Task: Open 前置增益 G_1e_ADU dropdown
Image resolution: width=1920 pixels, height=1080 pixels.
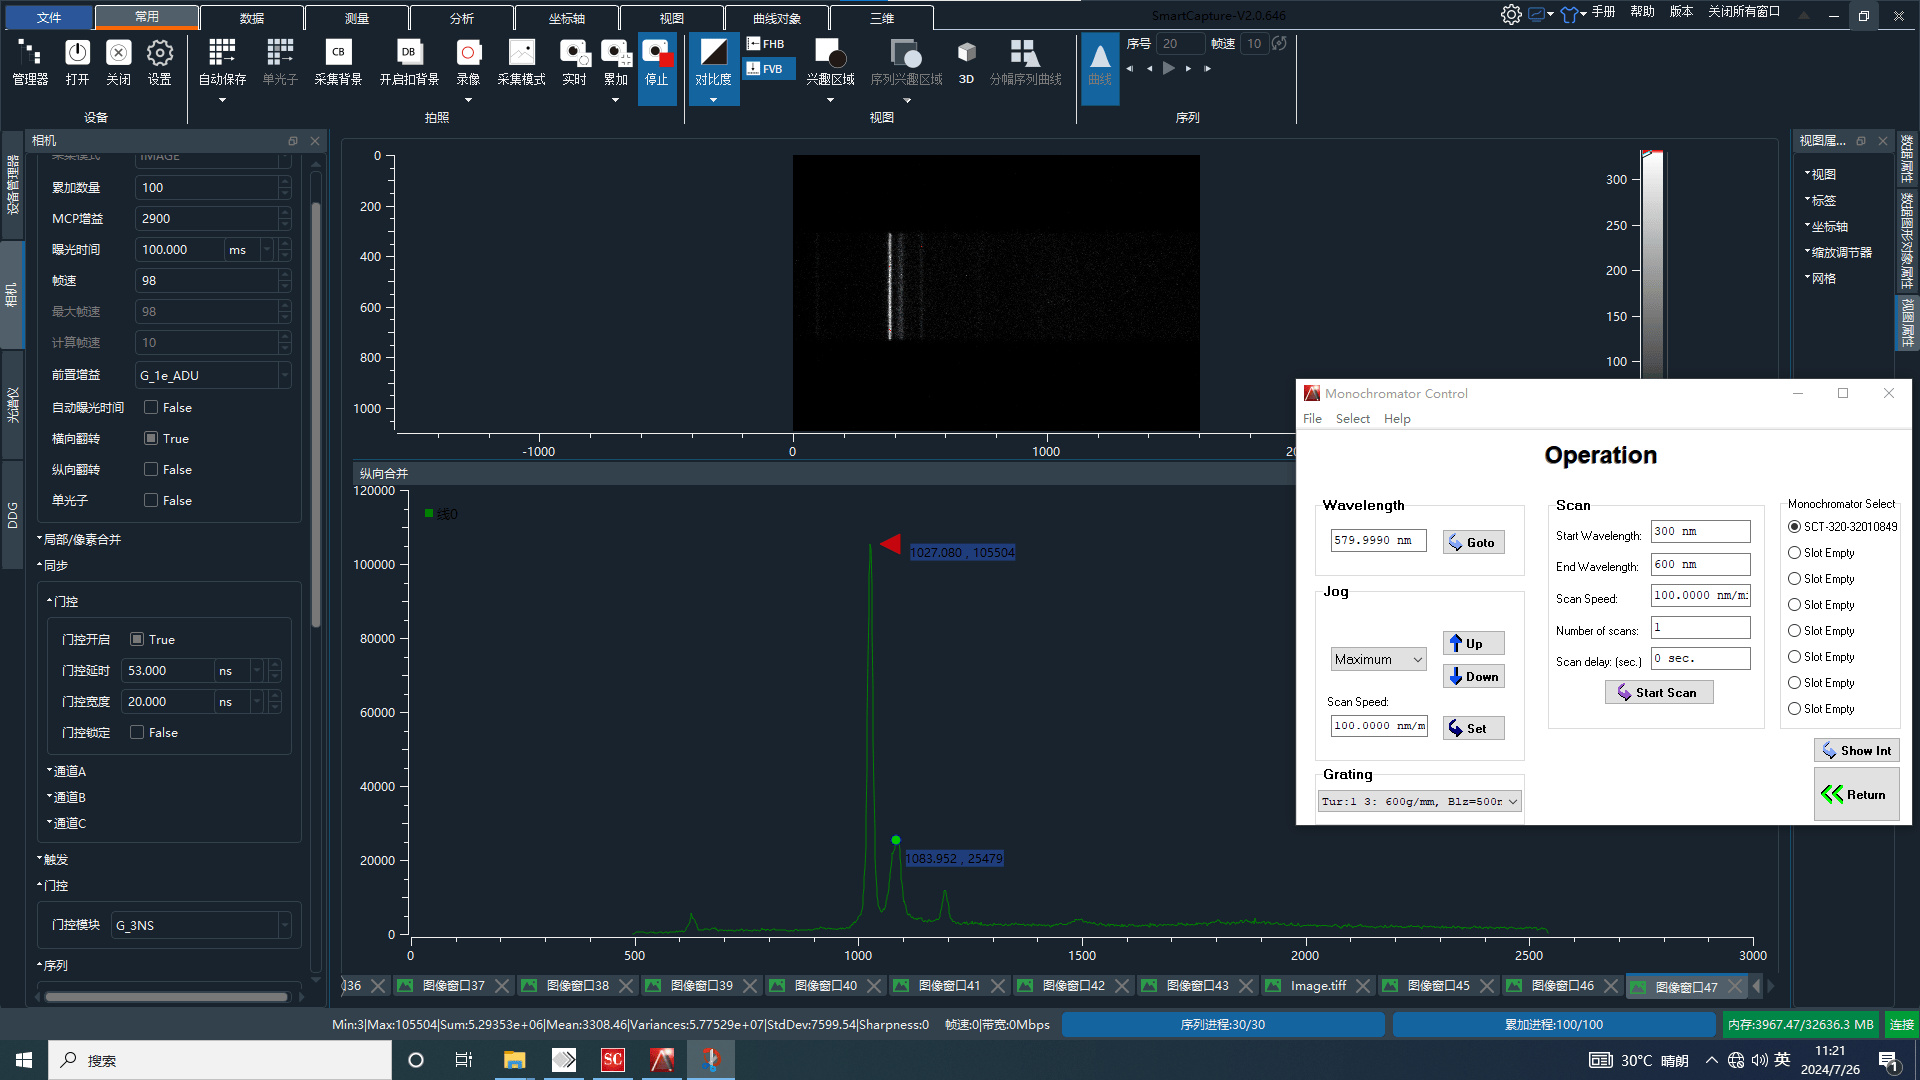Action: (213, 375)
